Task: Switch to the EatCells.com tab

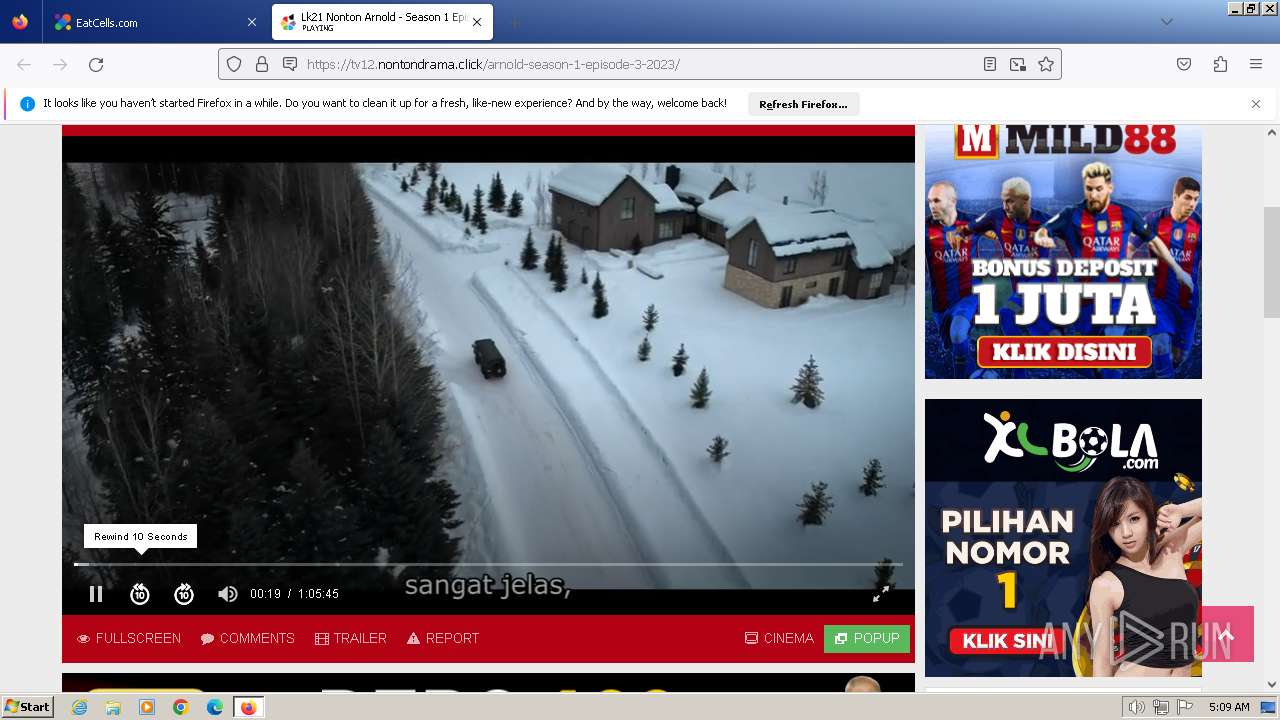Action: click(x=152, y=22)
